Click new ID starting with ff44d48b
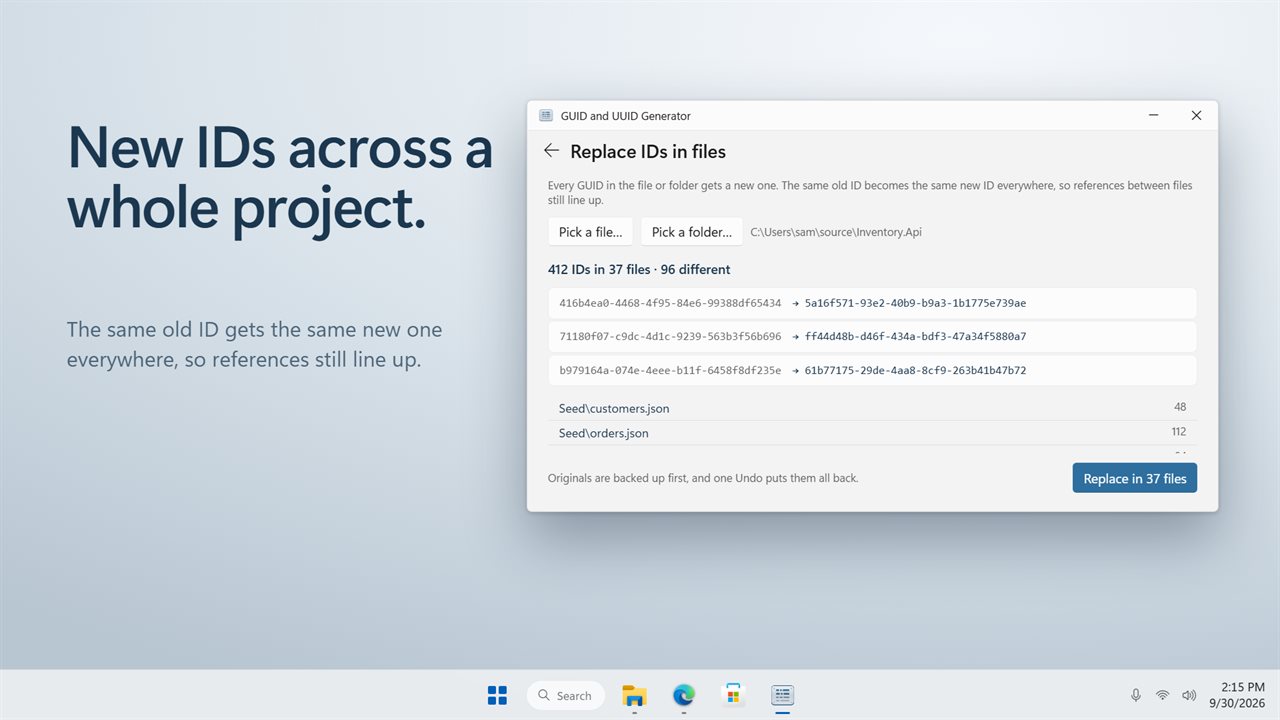 point(915,337)
